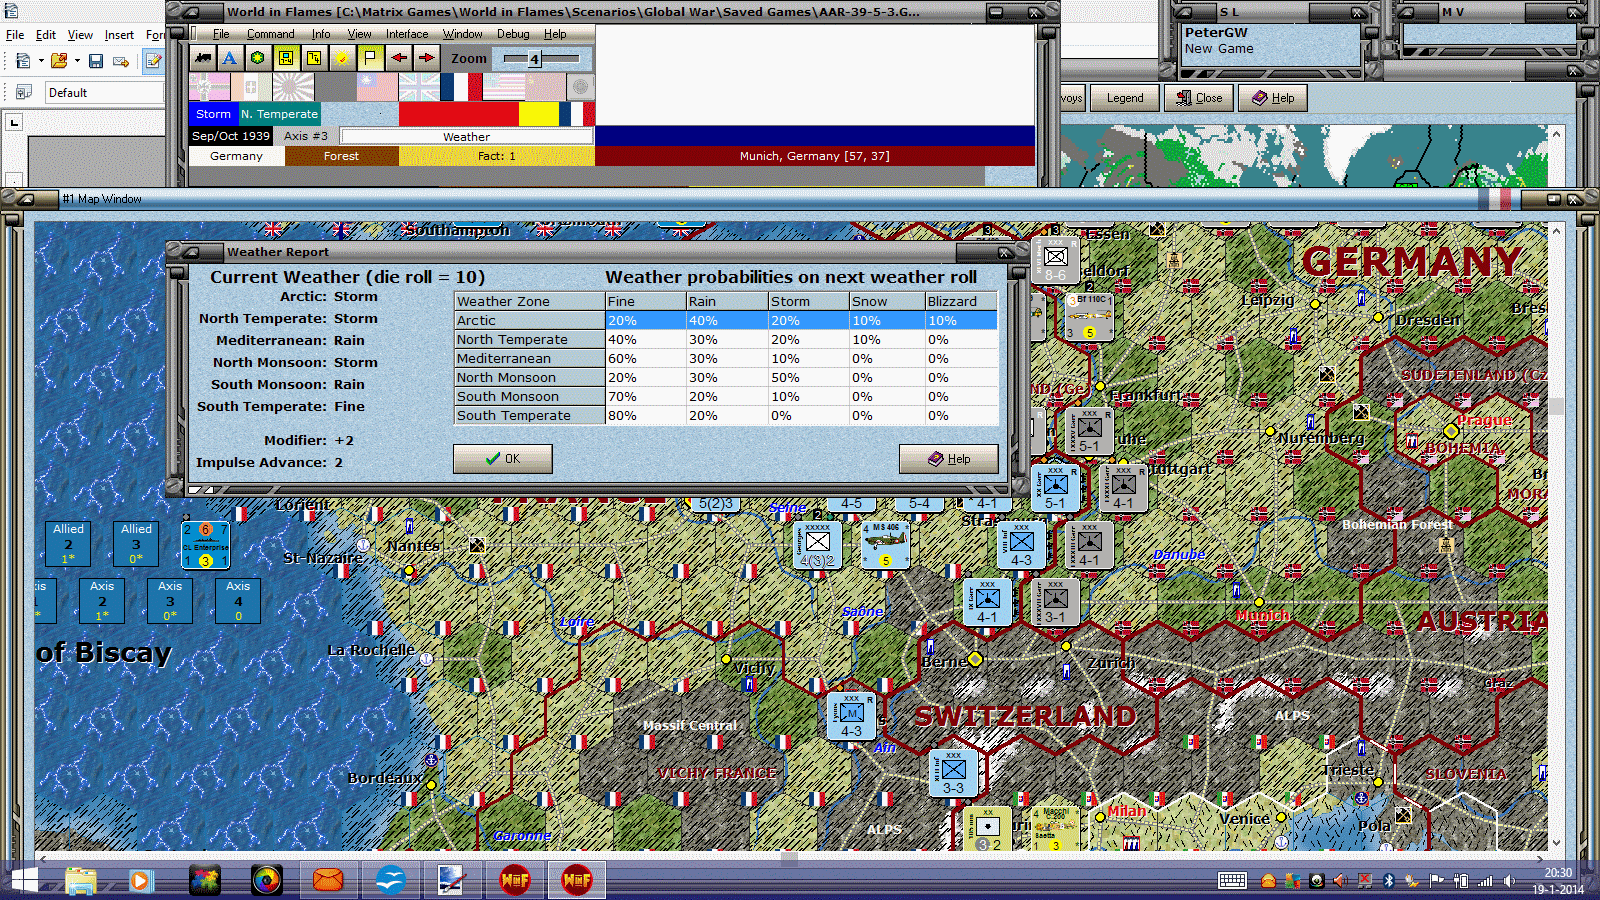Click the Allied 2 sea box counter
The image size is (1600, 900).
tap(68, 544)
